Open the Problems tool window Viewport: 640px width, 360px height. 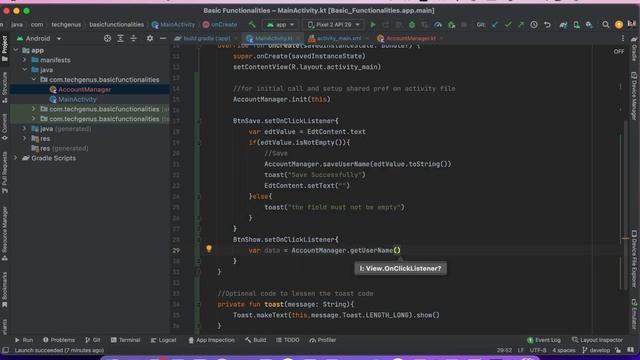click(59, 340)
